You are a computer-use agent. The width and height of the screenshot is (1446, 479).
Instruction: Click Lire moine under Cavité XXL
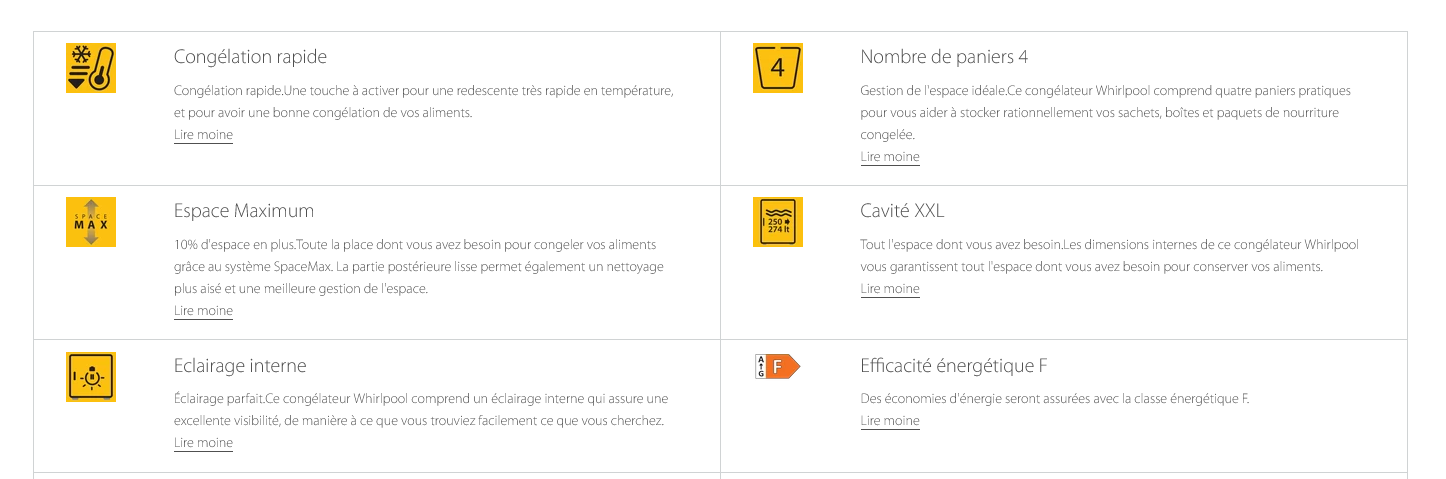click(890, 289)
